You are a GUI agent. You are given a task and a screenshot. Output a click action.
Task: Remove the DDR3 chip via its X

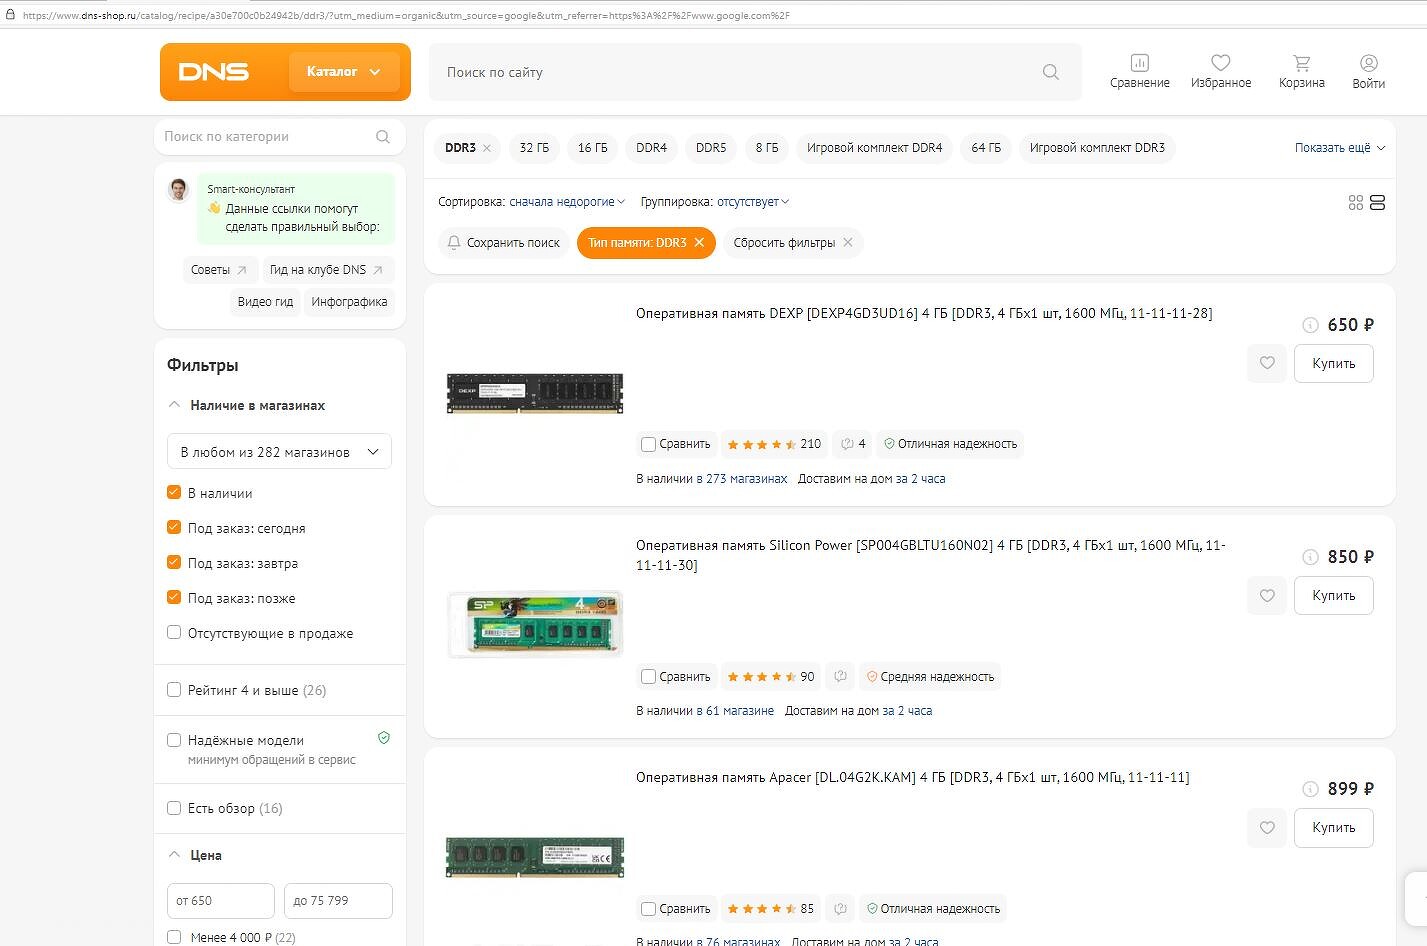click(x=487, y=148)
